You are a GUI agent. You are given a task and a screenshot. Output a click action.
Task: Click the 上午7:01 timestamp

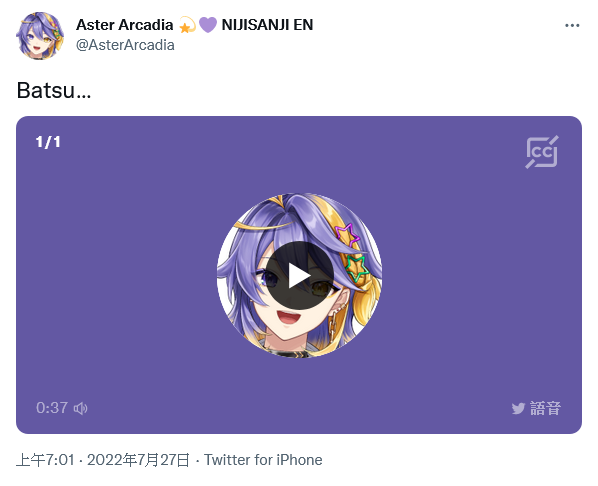(x=45, y=460)
